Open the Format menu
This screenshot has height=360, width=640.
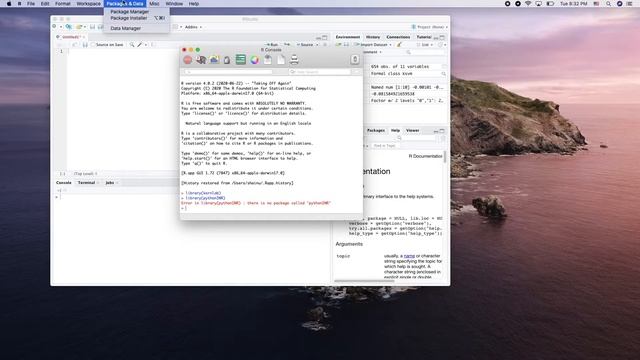(62, 4)
